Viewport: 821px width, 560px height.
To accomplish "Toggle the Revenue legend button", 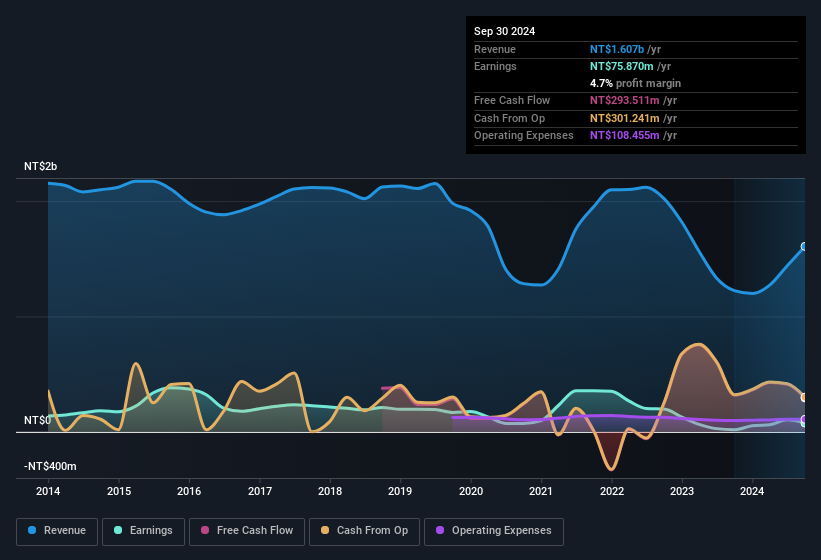I will coord(57,531).
